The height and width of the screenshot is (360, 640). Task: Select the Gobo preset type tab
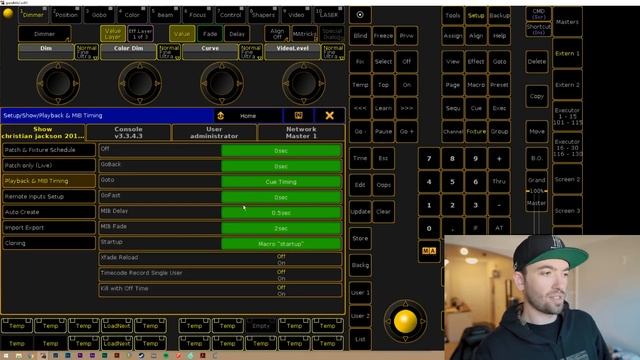point(99,15)
